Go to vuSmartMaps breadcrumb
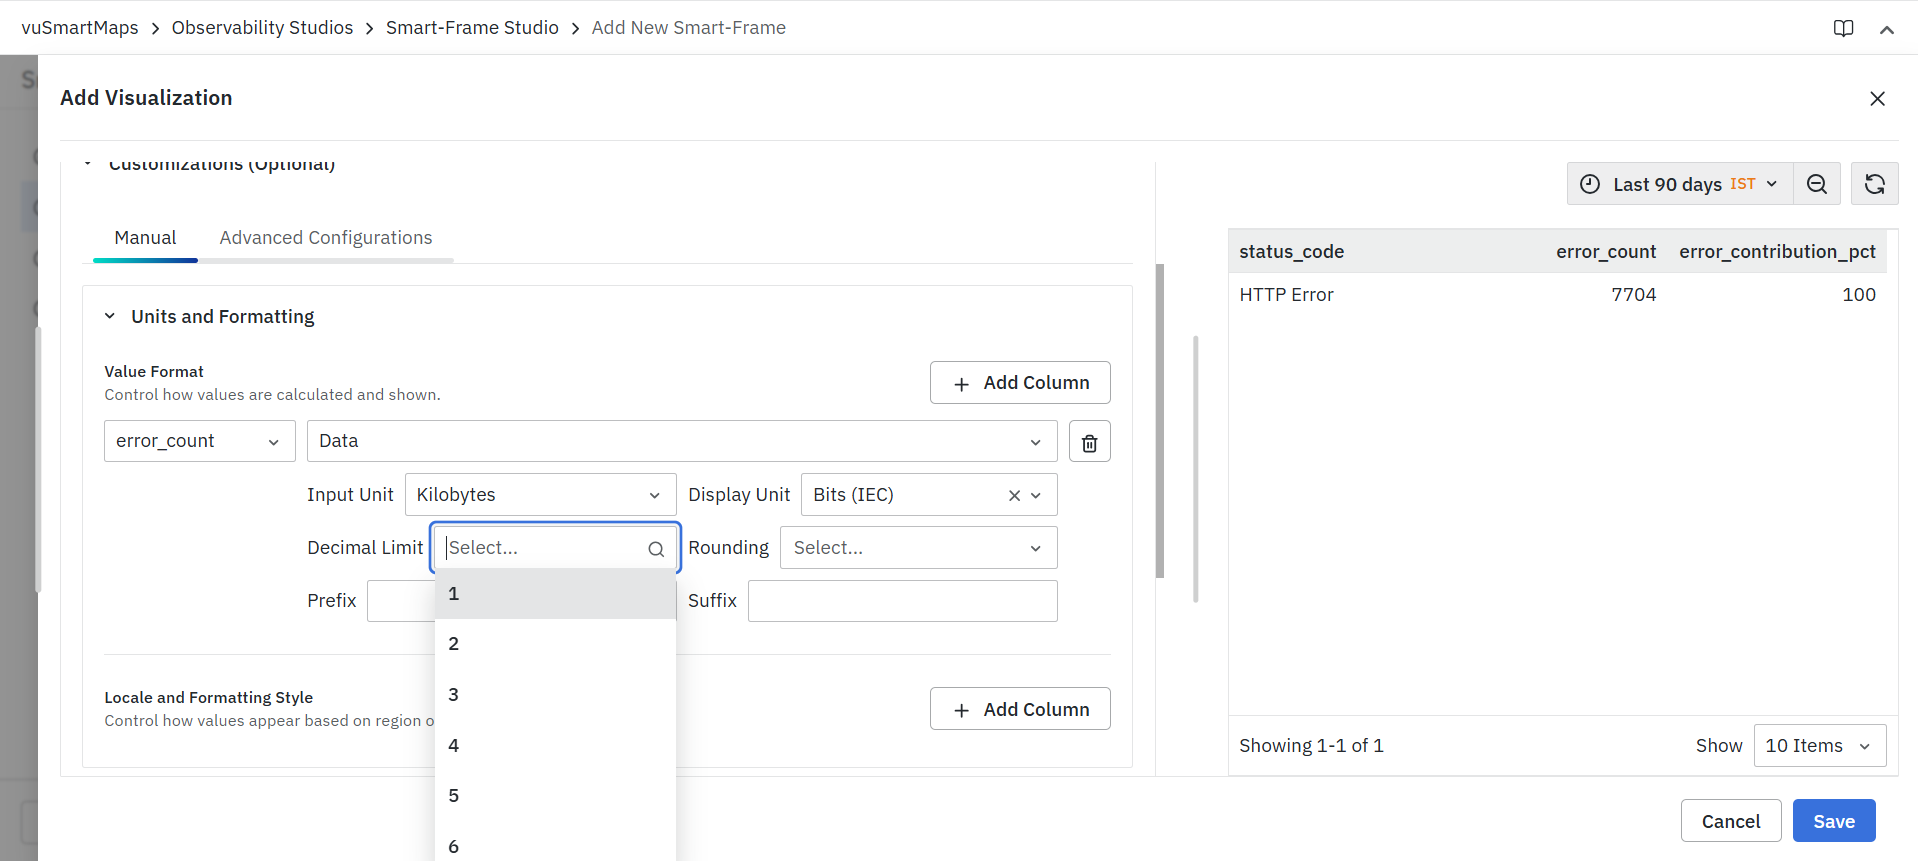This screenshot has height=861, width=1918. coord(80,28)
